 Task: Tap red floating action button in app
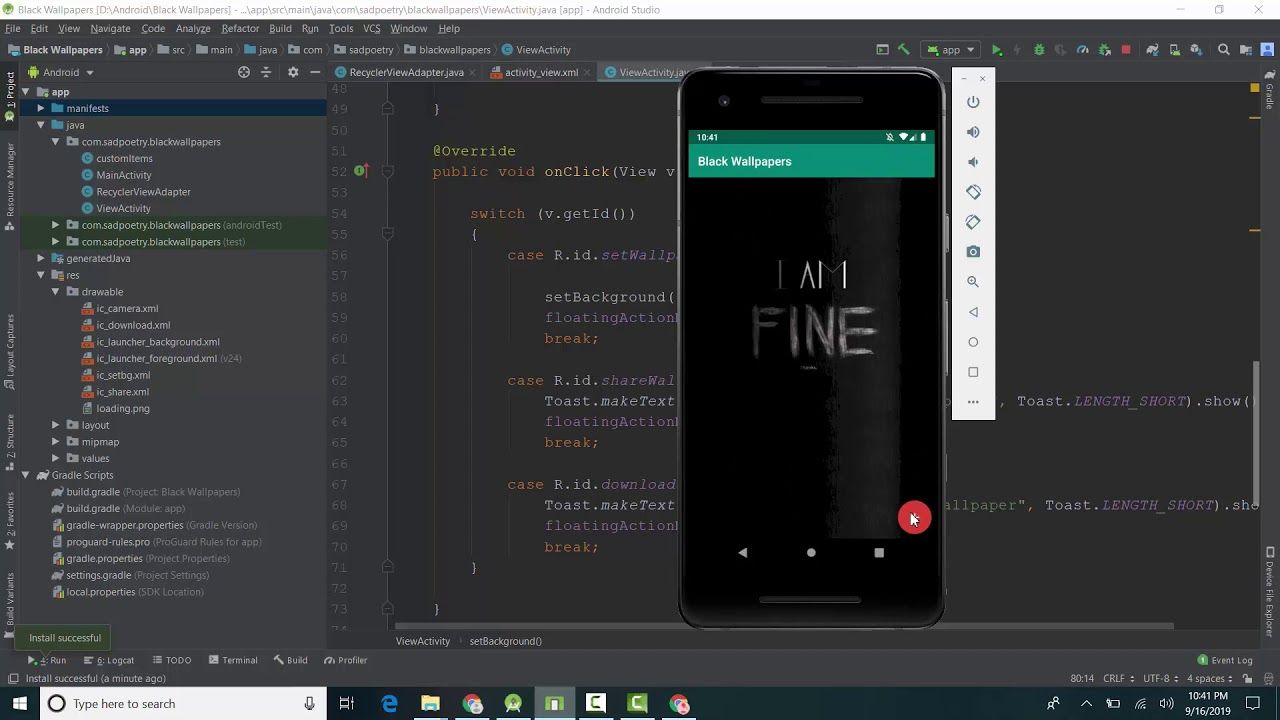[x=914, y=517]
